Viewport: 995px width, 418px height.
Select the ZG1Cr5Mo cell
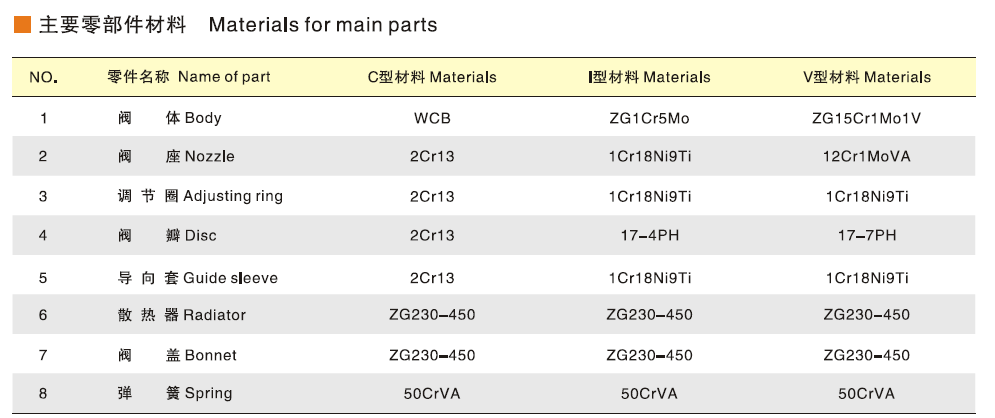pyautogui.click(x=649, y=118)
